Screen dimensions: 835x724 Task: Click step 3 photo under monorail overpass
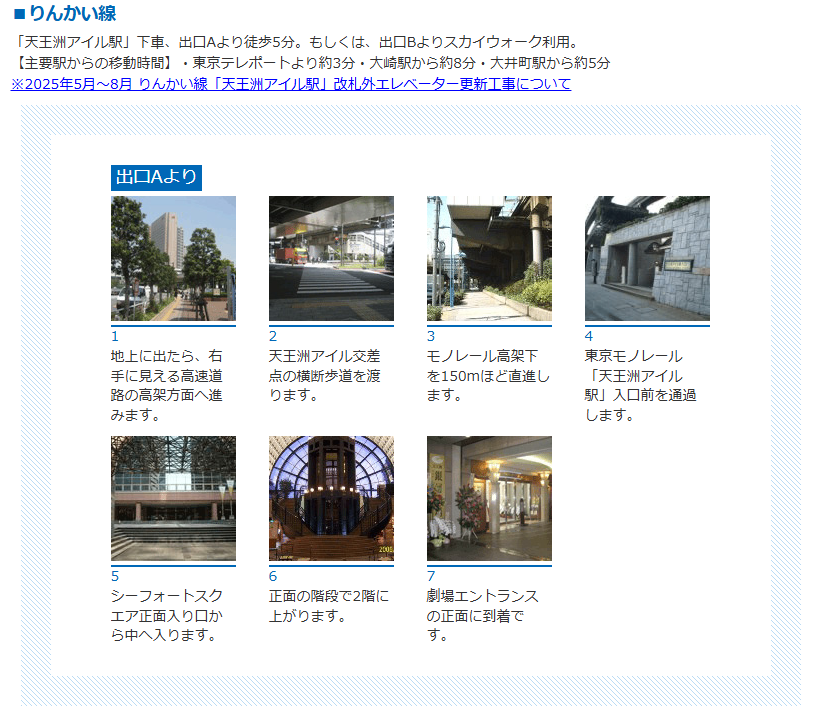(489, 258)
